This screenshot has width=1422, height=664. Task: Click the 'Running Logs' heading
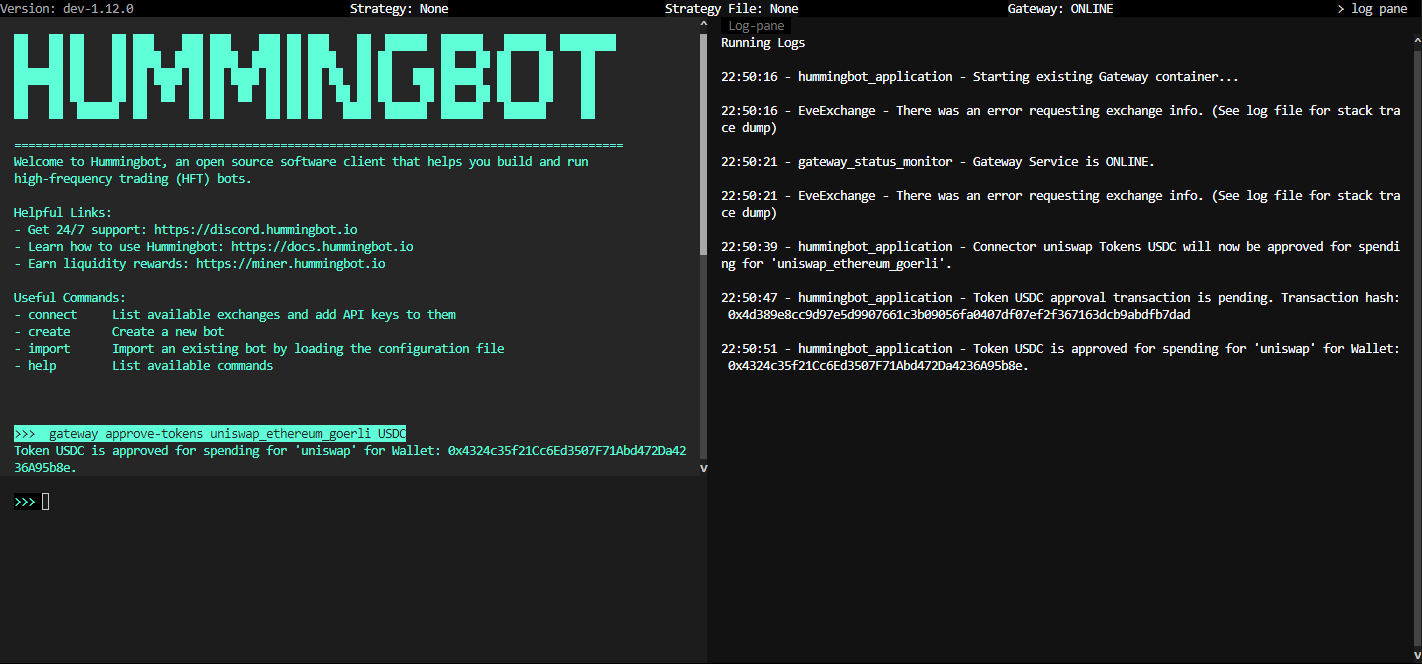point(763,42)
